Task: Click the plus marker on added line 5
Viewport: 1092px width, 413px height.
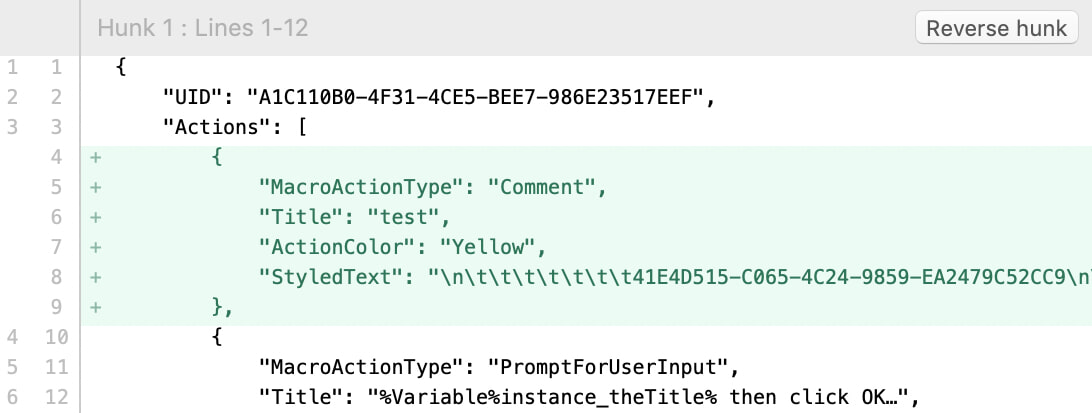Action: coord(95,188)
